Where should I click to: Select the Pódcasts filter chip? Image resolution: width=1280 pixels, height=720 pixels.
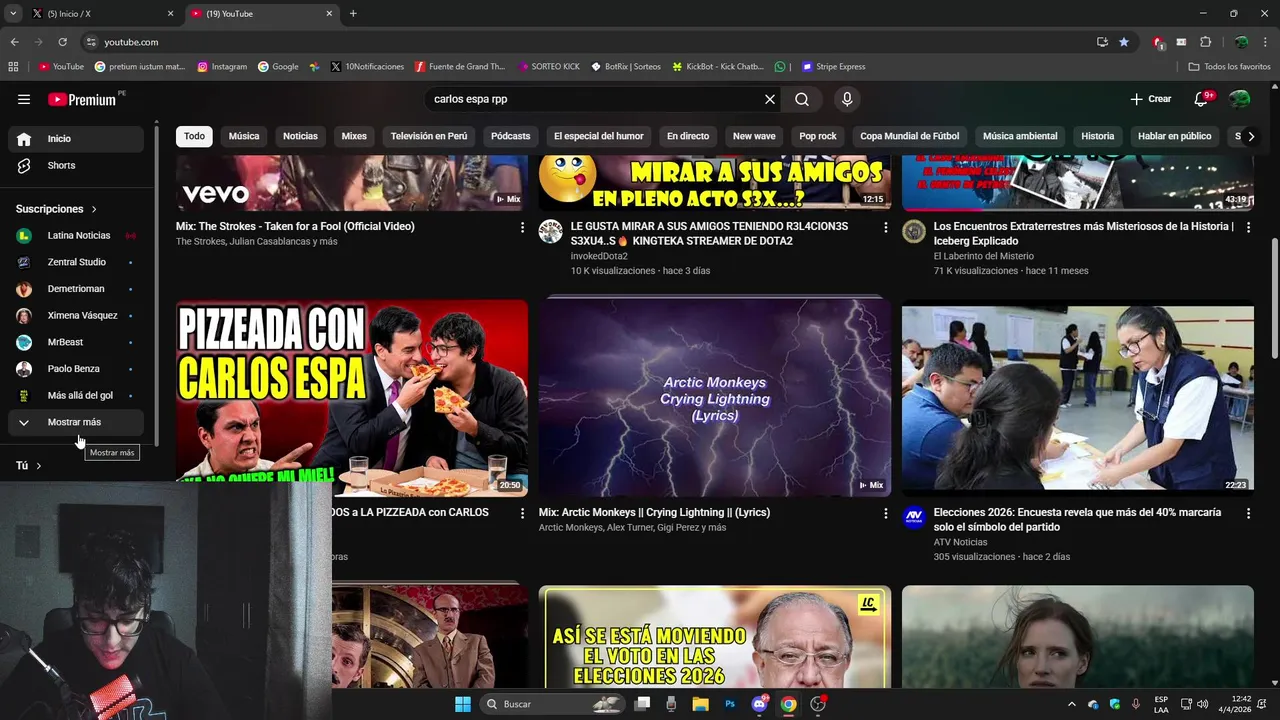[x=511, y=136]
